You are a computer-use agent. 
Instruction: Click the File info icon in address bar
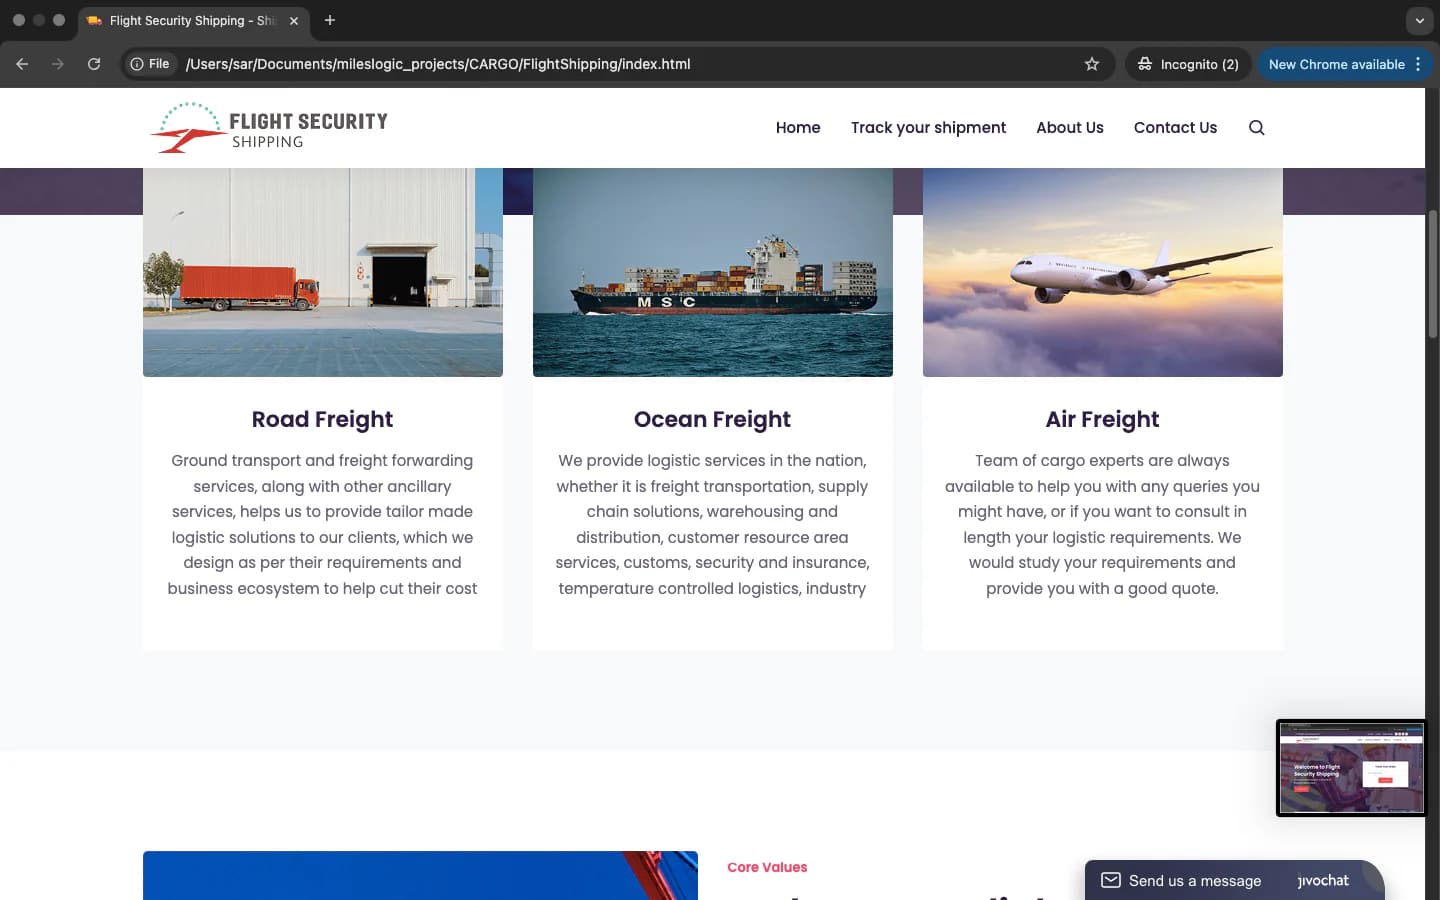(150, 64)
